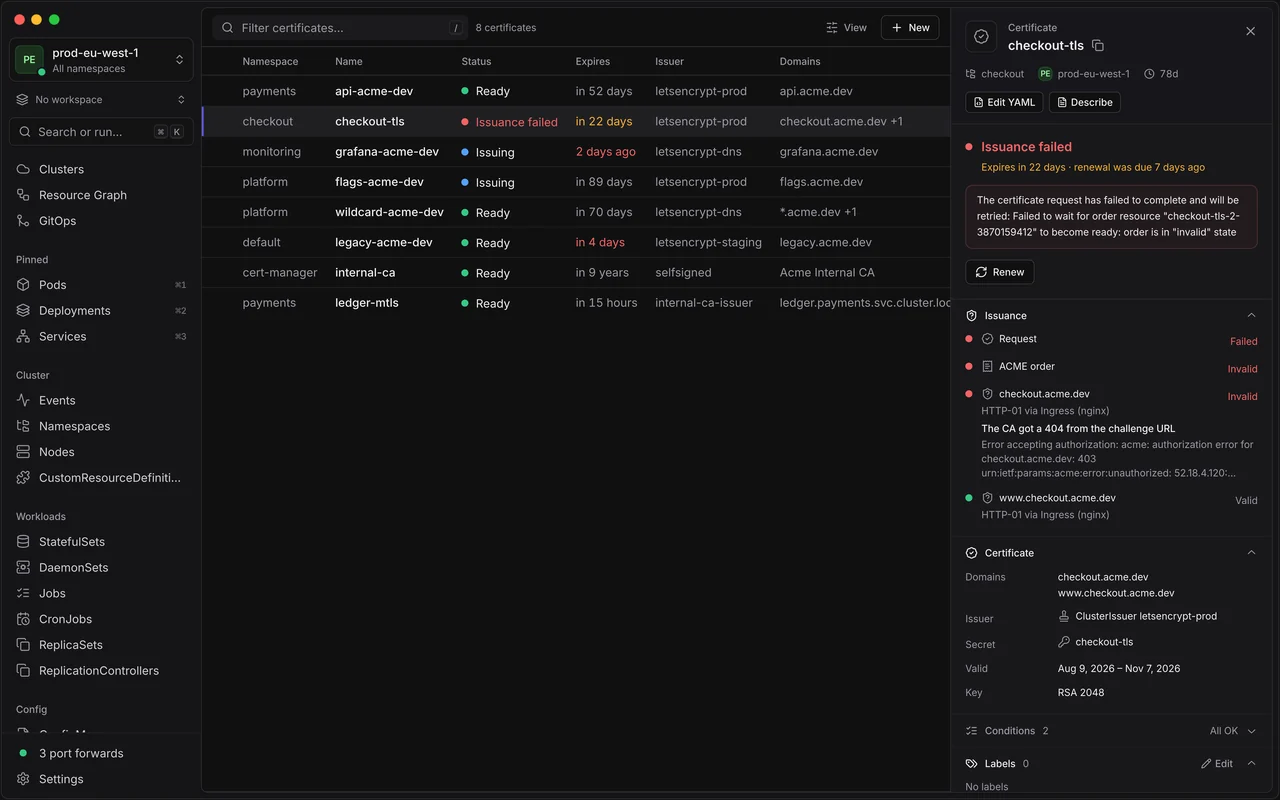Open the Clusters view in sidebar
Viewport: 1280px width, 800px height.
pos(101,169)
